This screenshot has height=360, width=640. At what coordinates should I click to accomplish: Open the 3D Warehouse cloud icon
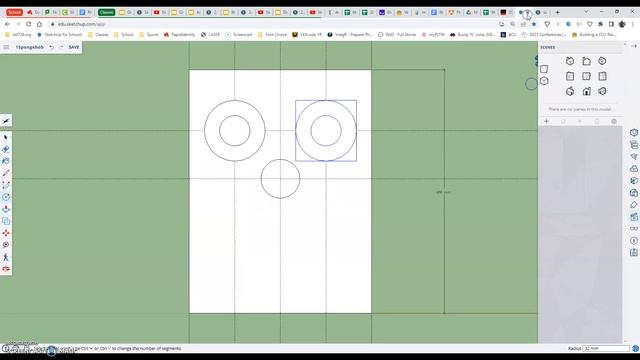pos(633,169)
